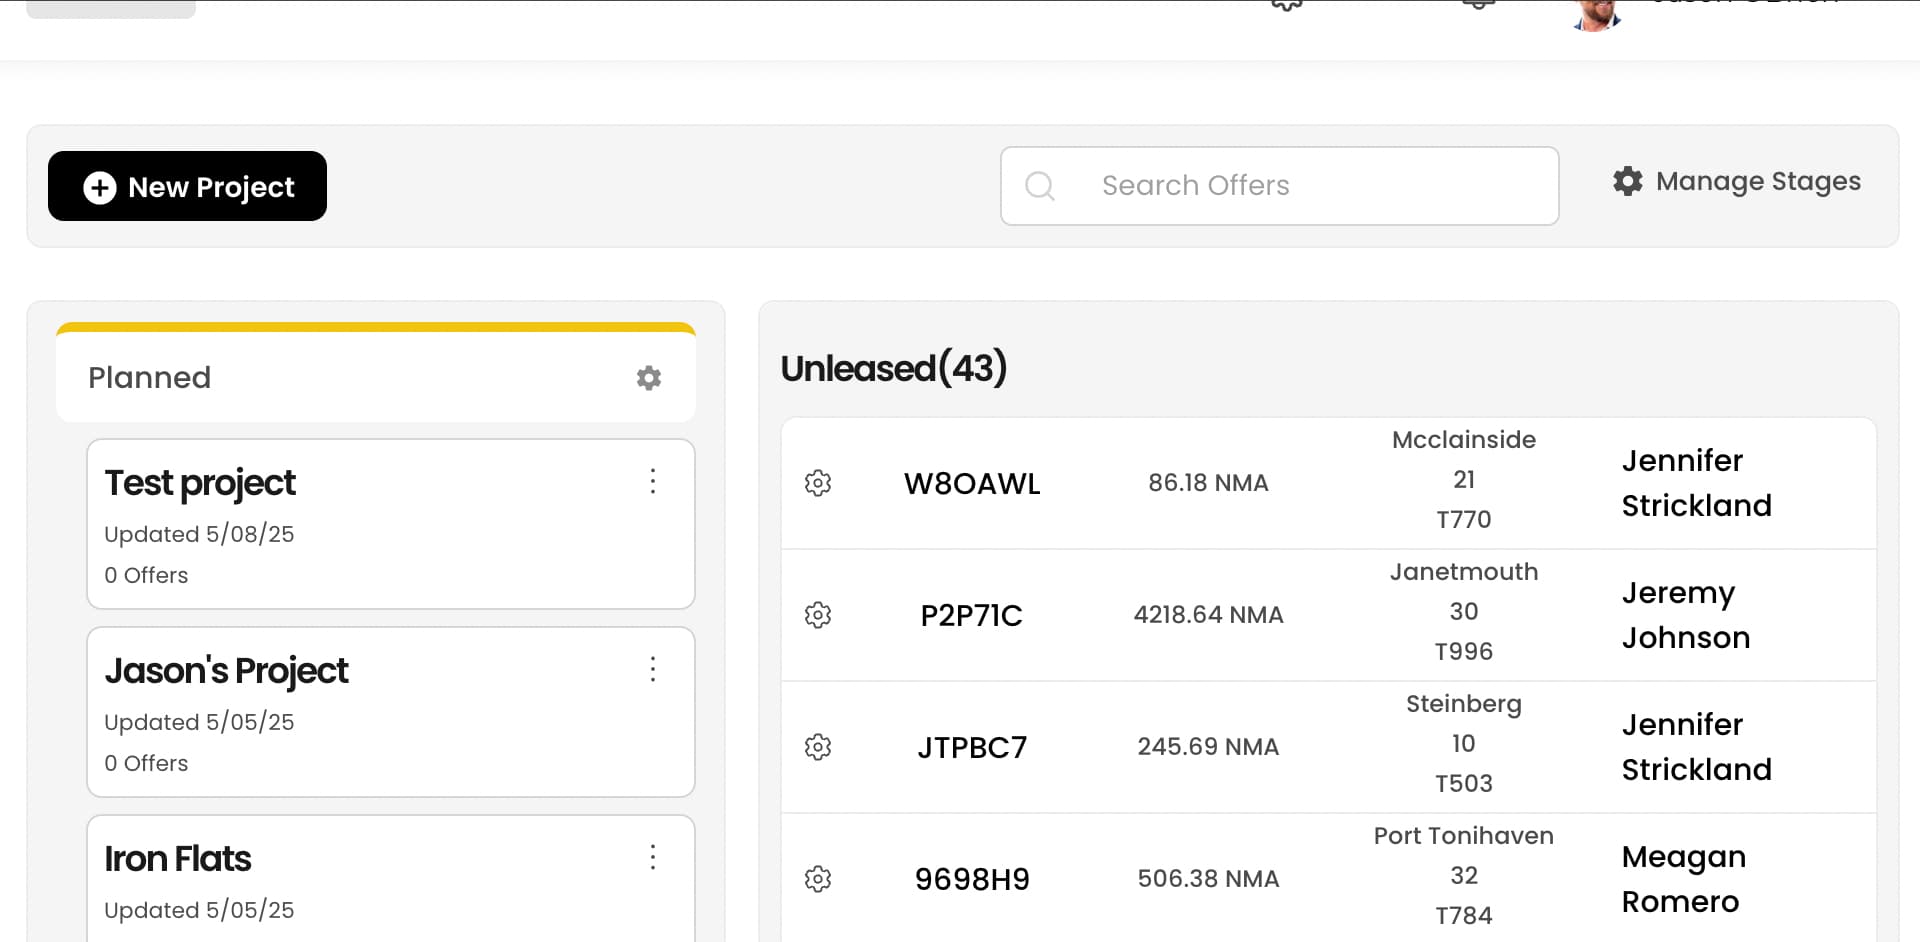Click the Janetmouth location cell
1920x942 pixels.
[x=1464, y=612]
